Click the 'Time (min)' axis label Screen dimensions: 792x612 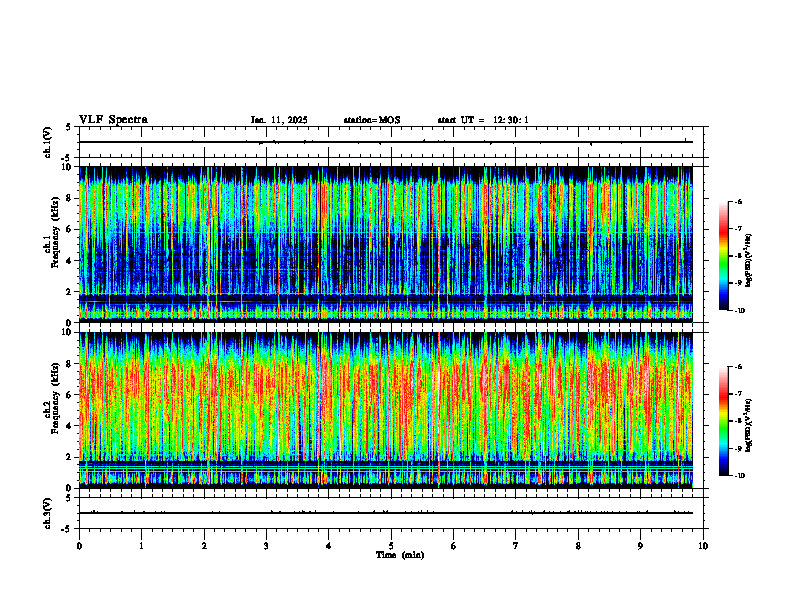click(400, 555)
